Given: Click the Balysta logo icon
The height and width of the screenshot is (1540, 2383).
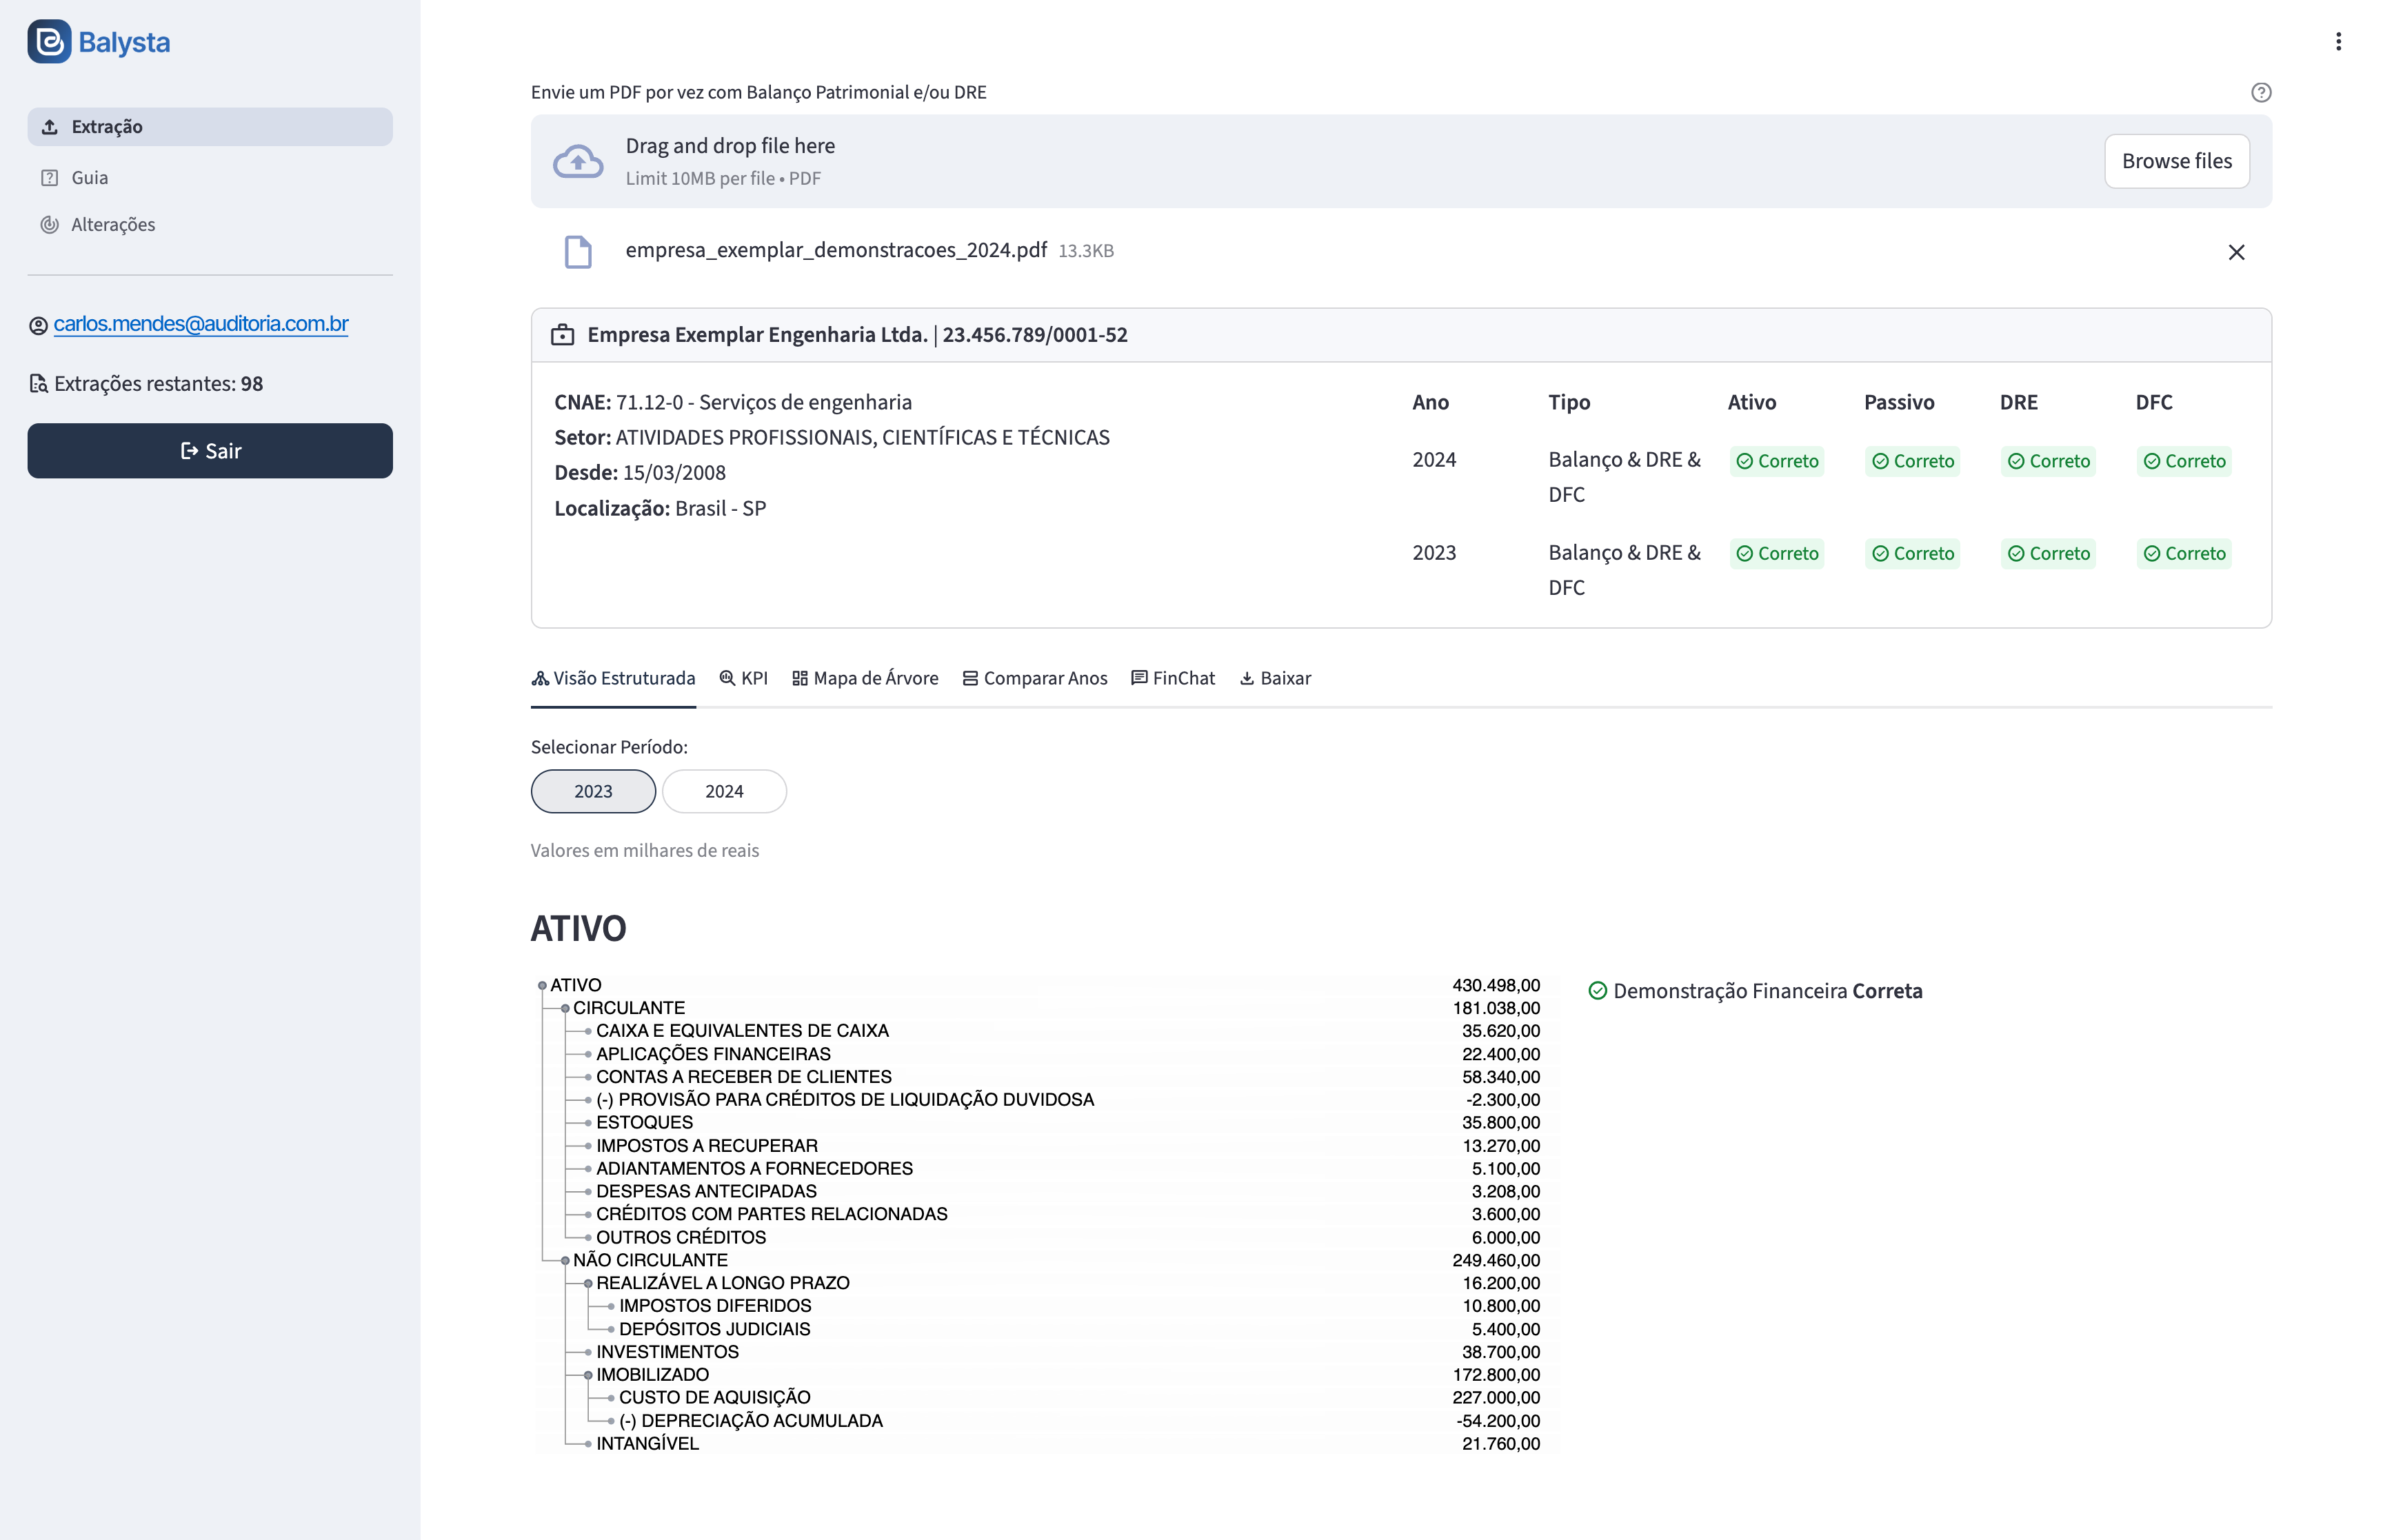Looking at the screenshot, I should [x=49, y=42].
